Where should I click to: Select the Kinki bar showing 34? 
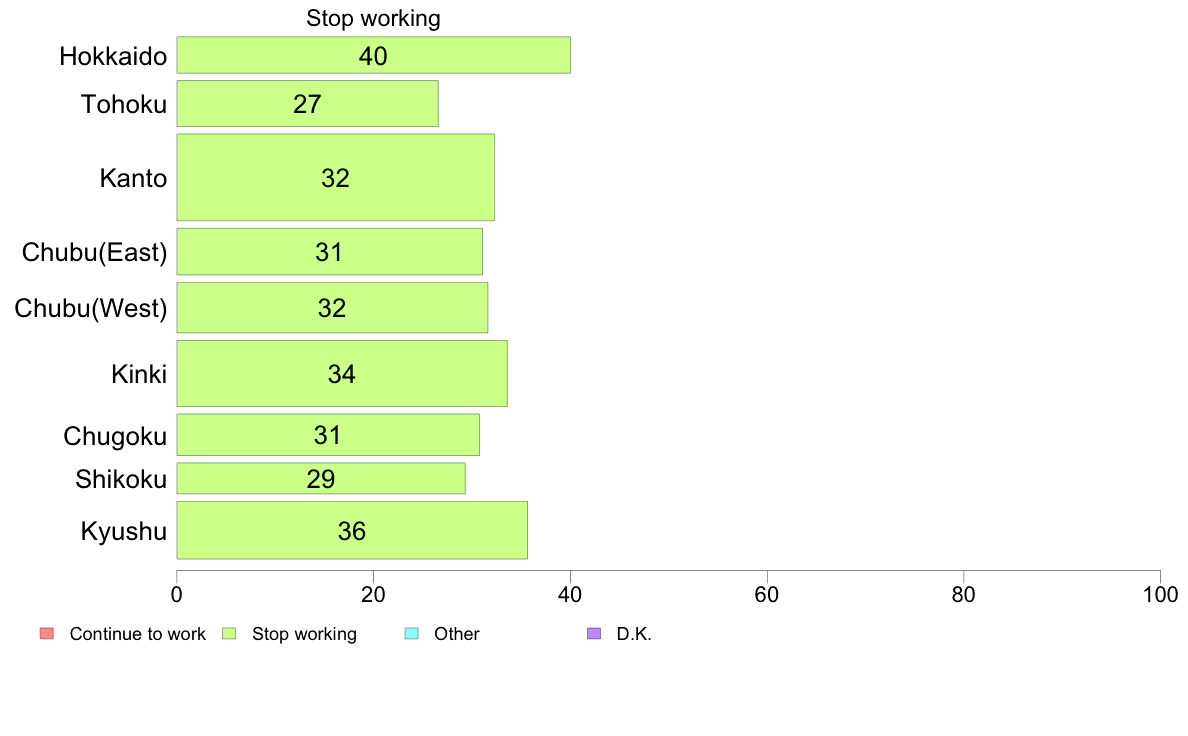342,374
